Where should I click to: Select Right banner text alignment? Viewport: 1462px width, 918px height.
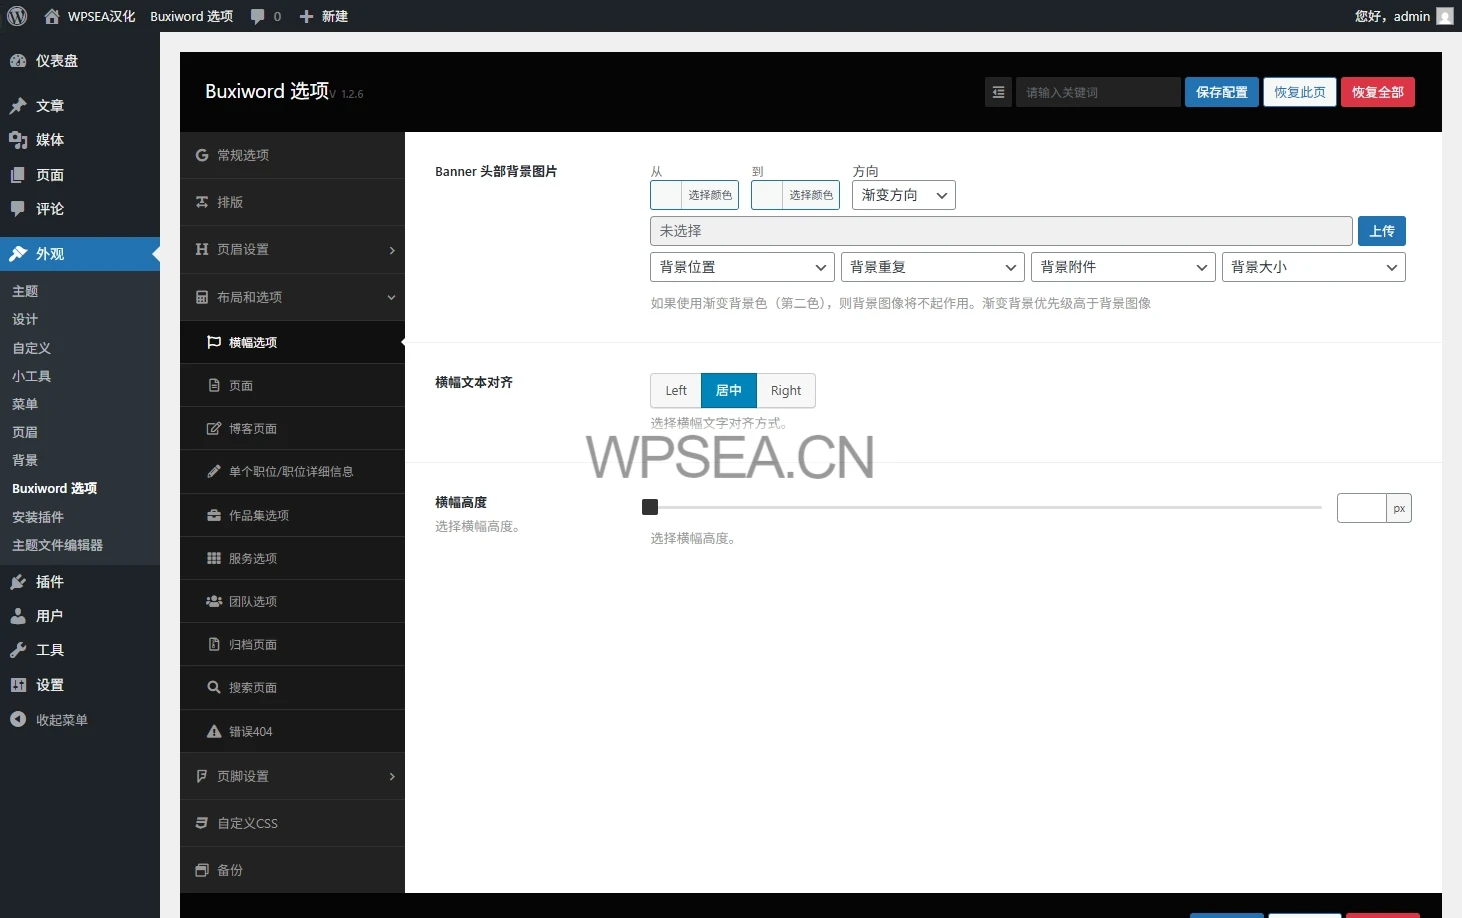[786, 391]
